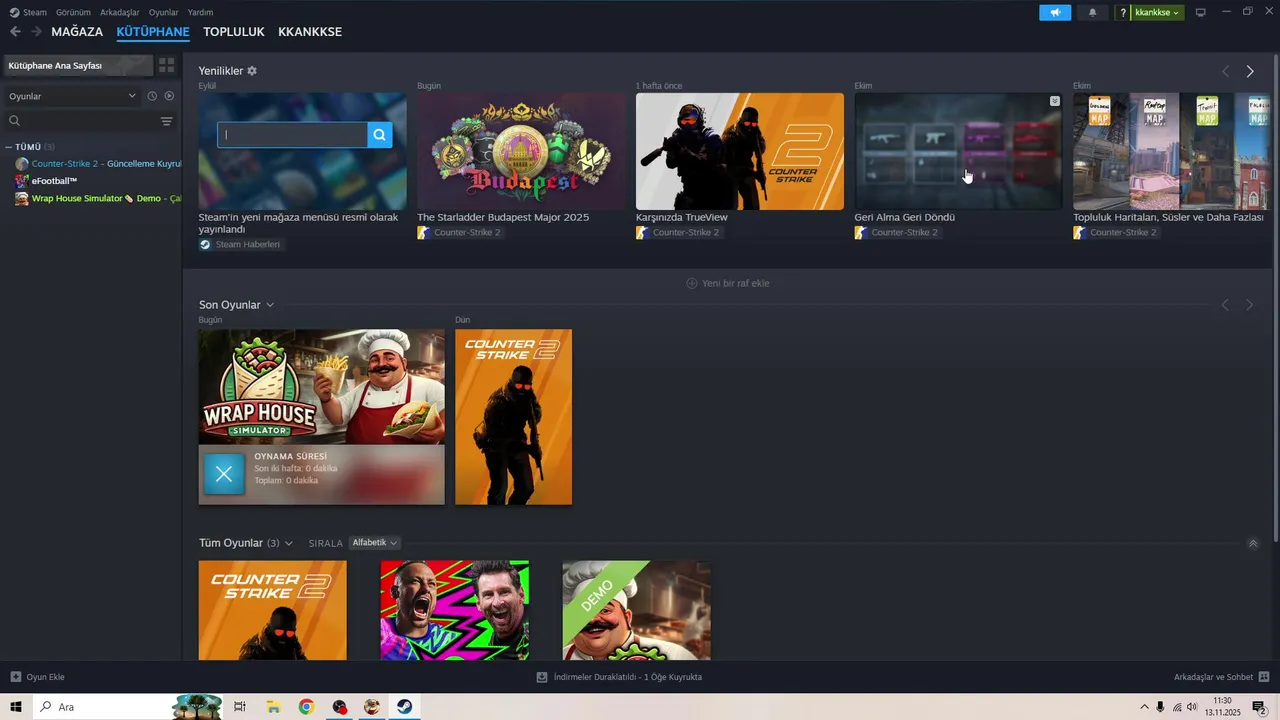Switch to the TOPLULUK tab
The height and width of the screenshot is (720, 1280).
click(234, 32)
